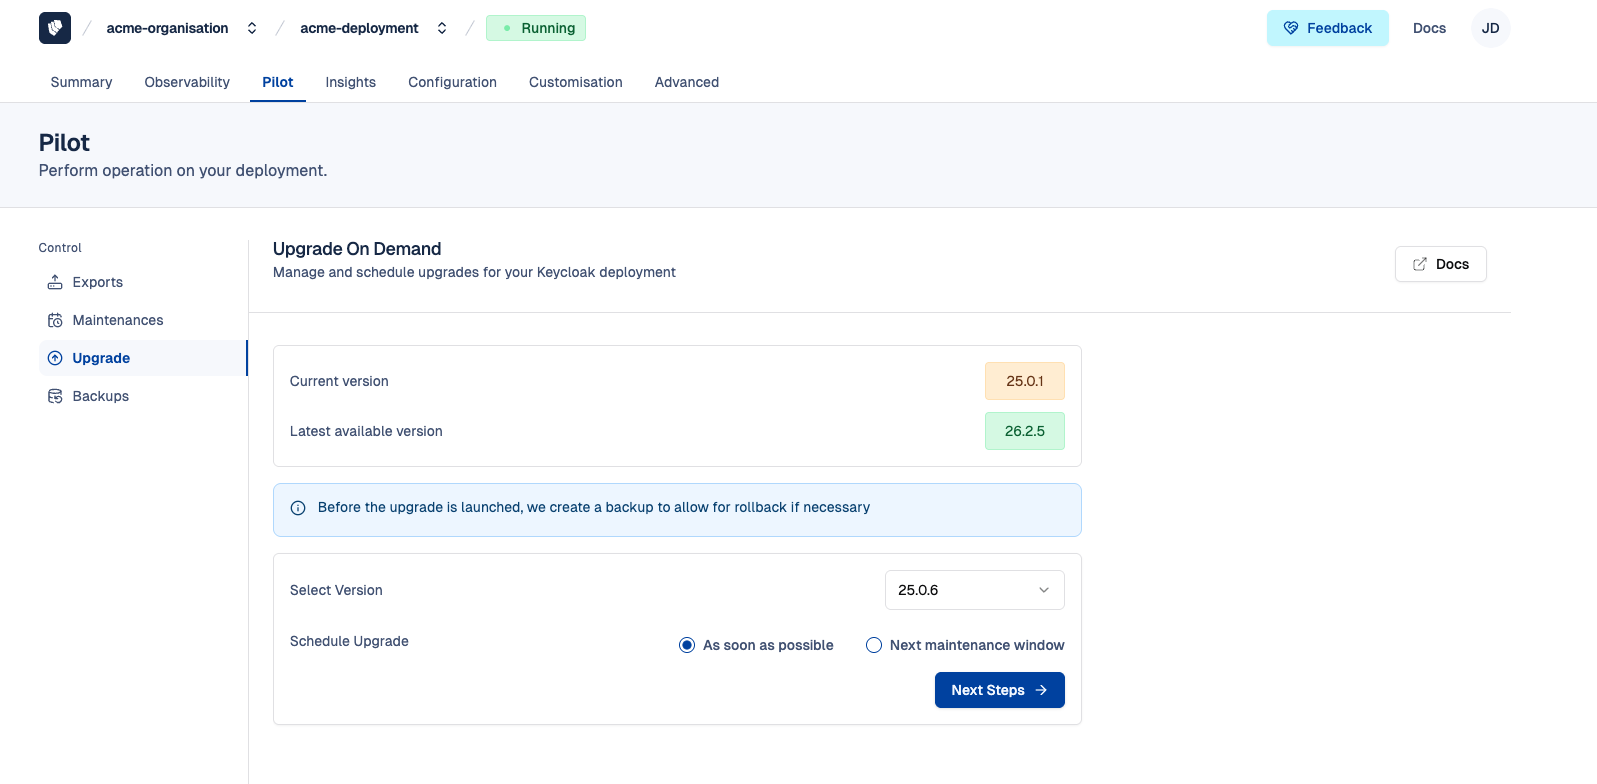
Task: Open the Select Version dropdown showing 25.0.6
Action: click(974, 590)
